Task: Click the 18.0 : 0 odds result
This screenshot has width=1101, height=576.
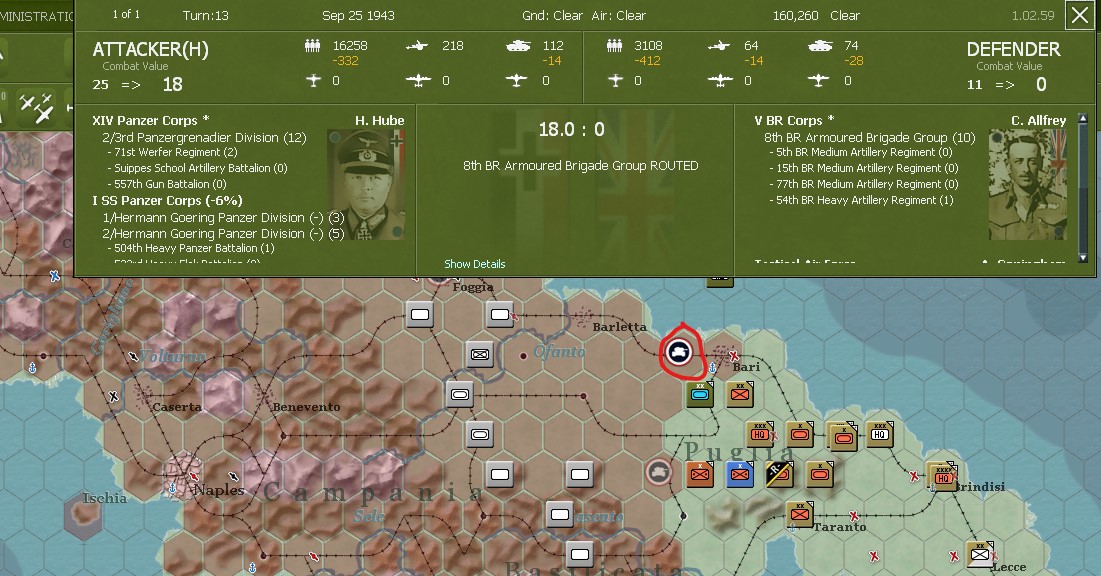Action: 572,129
